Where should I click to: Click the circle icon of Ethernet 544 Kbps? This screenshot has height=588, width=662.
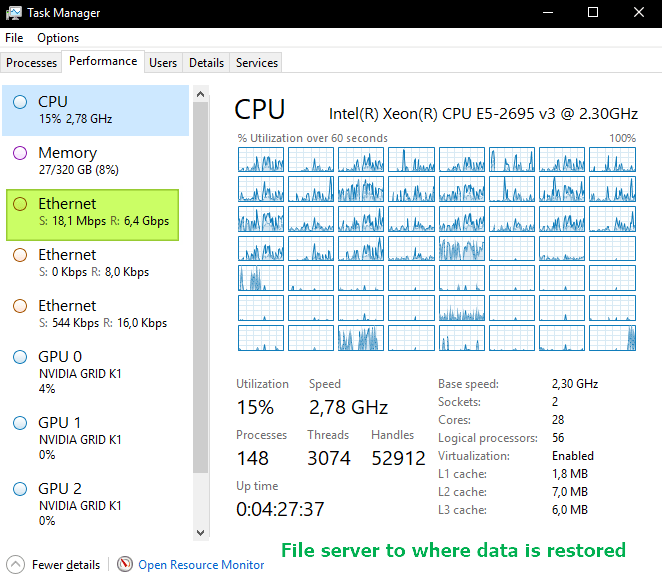pos(20,306)
